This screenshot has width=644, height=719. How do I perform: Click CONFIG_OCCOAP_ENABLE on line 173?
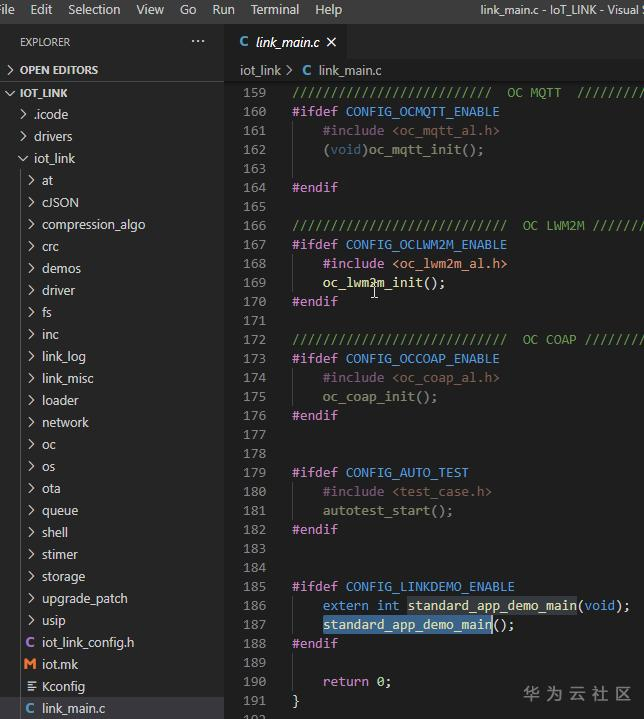(422, 359)
